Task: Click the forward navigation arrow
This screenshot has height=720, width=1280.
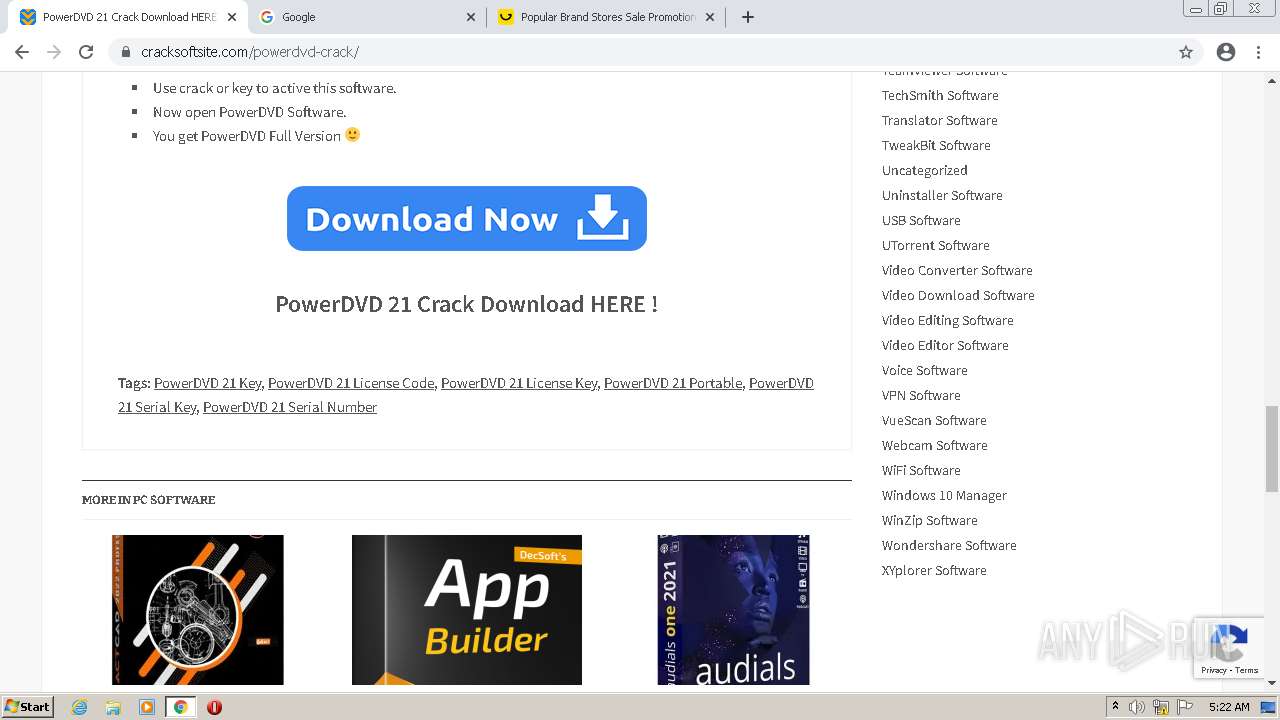Action: [54, 52]
